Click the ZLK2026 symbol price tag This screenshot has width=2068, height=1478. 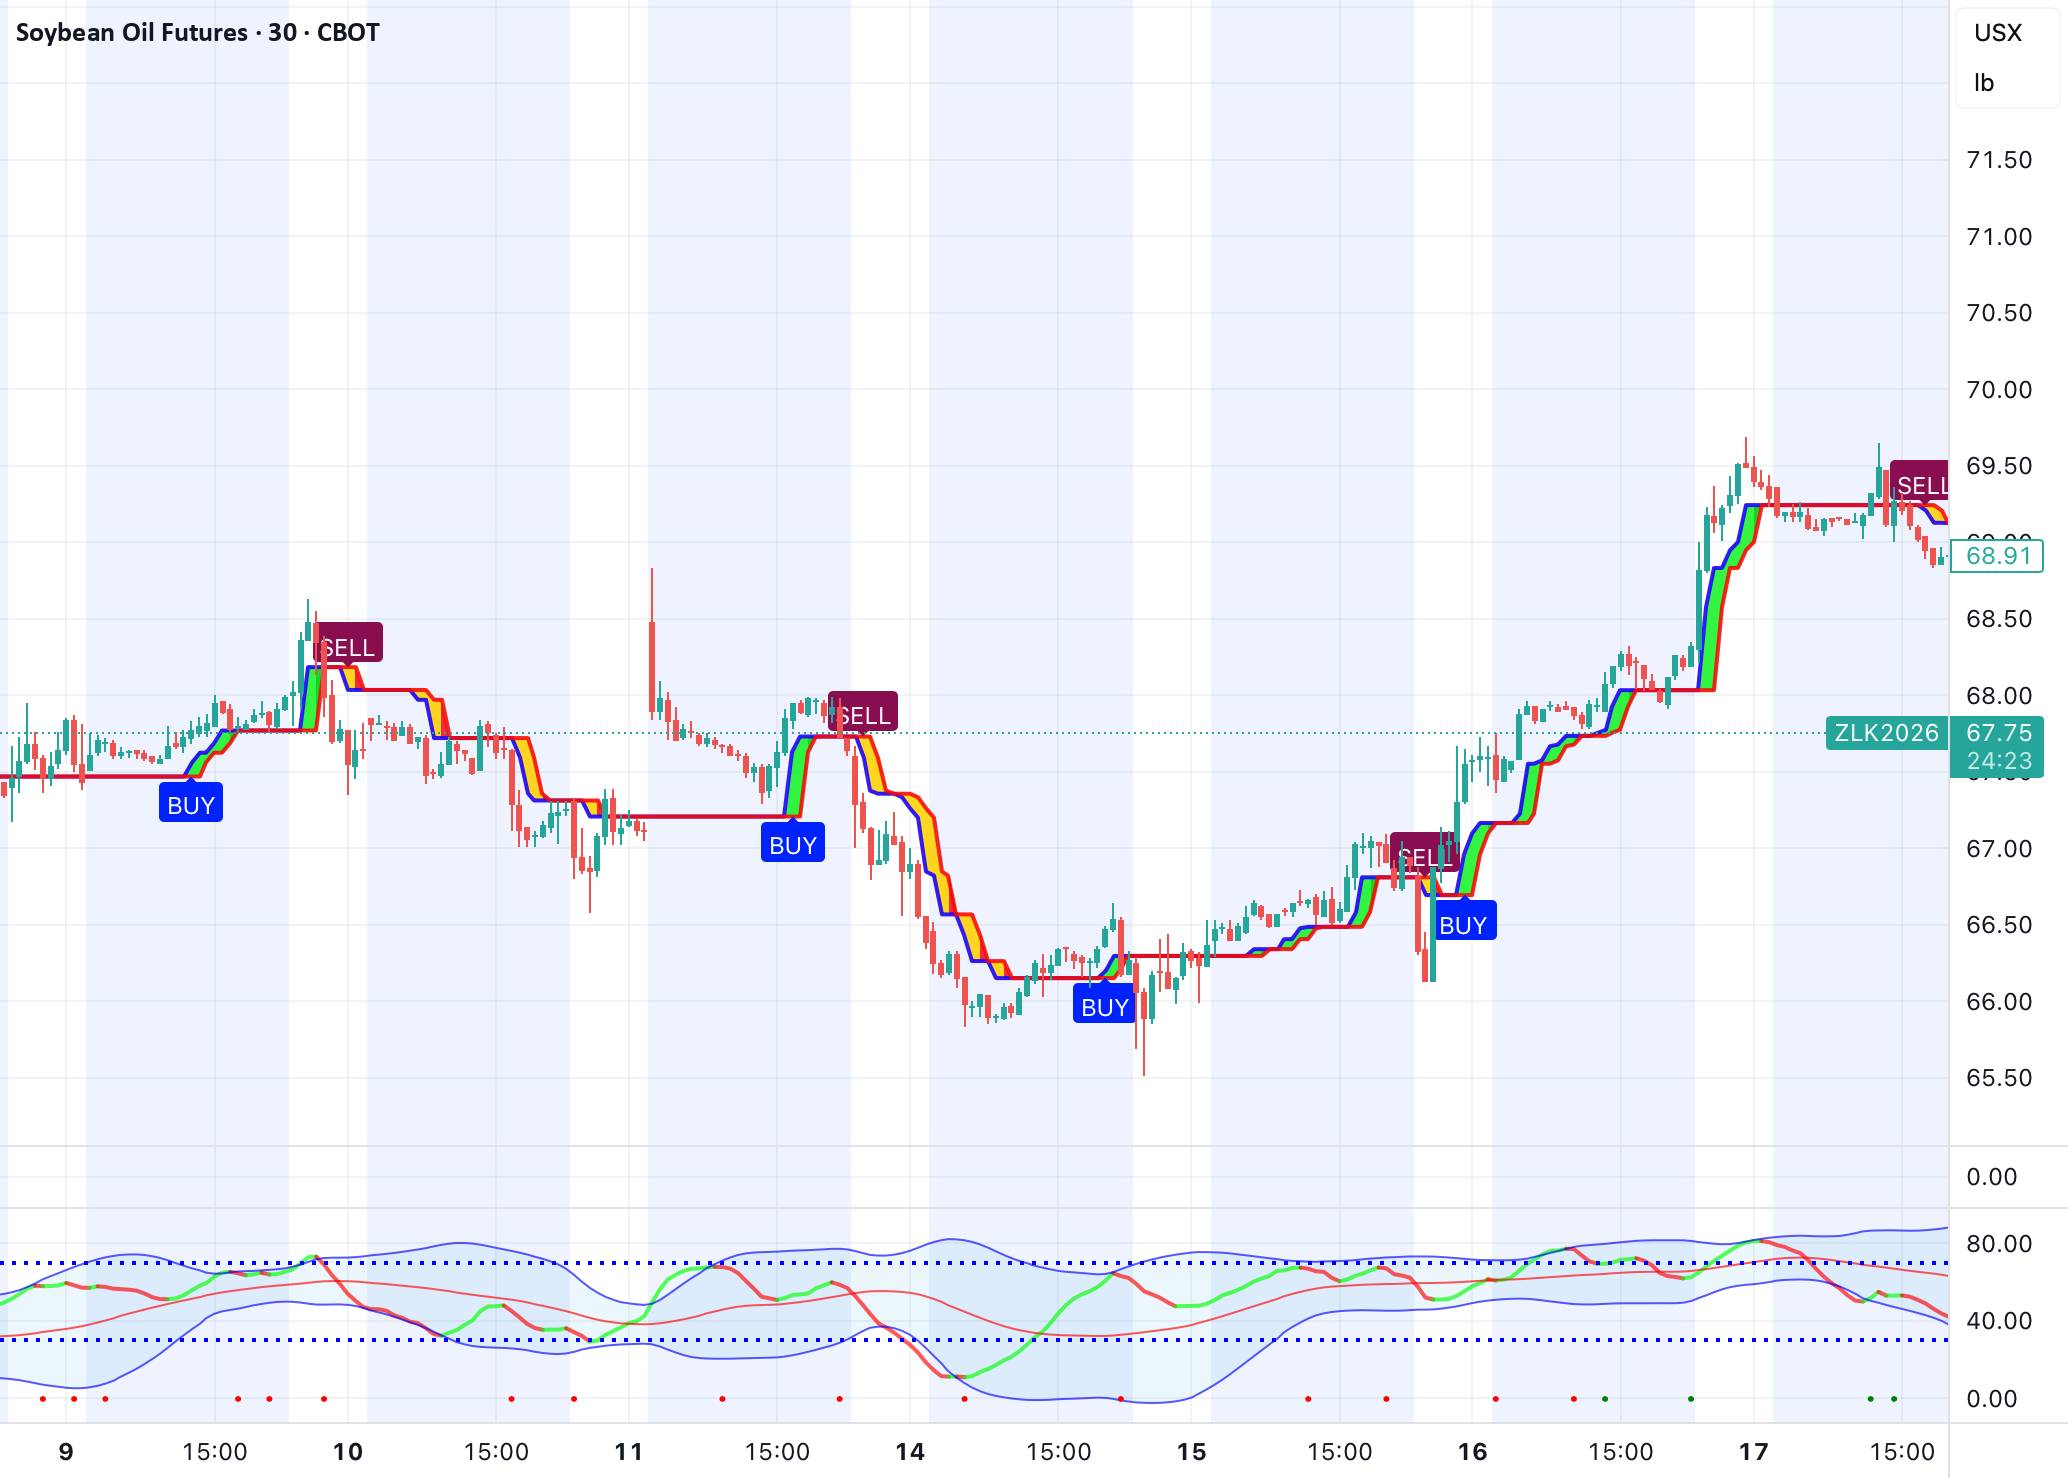click(1887, 733)
